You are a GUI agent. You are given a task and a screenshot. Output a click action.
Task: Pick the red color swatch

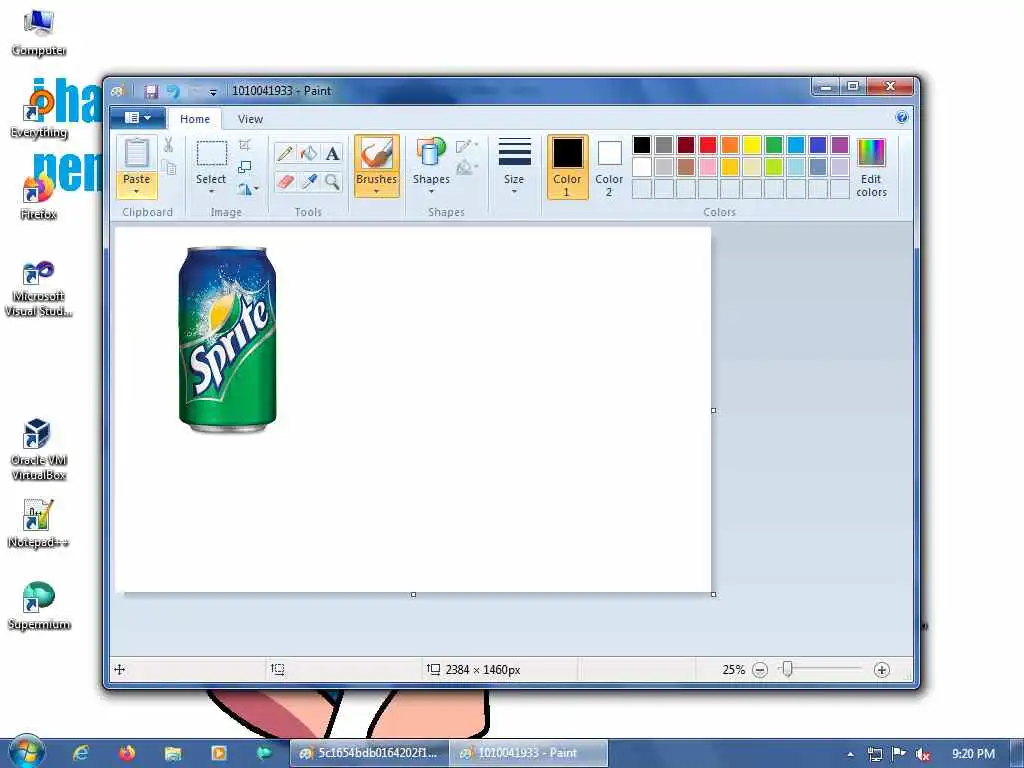click(708, 145)
